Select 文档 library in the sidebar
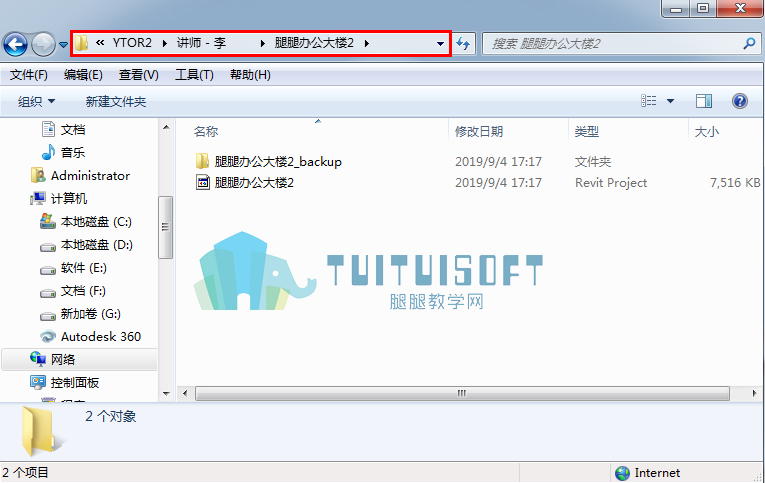This screenshot has width=765, height=483. coord(73,129)
